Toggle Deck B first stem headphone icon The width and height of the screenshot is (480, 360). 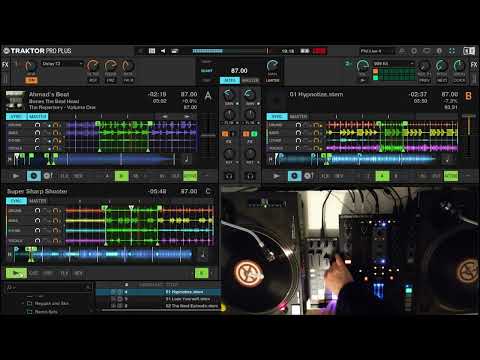click(x=298, y=125)
